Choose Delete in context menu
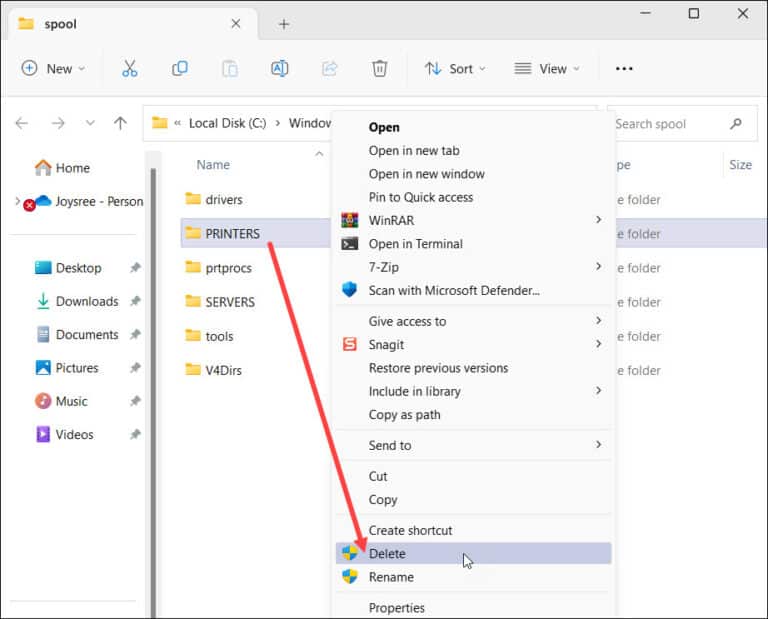 [x=473, y=553]
